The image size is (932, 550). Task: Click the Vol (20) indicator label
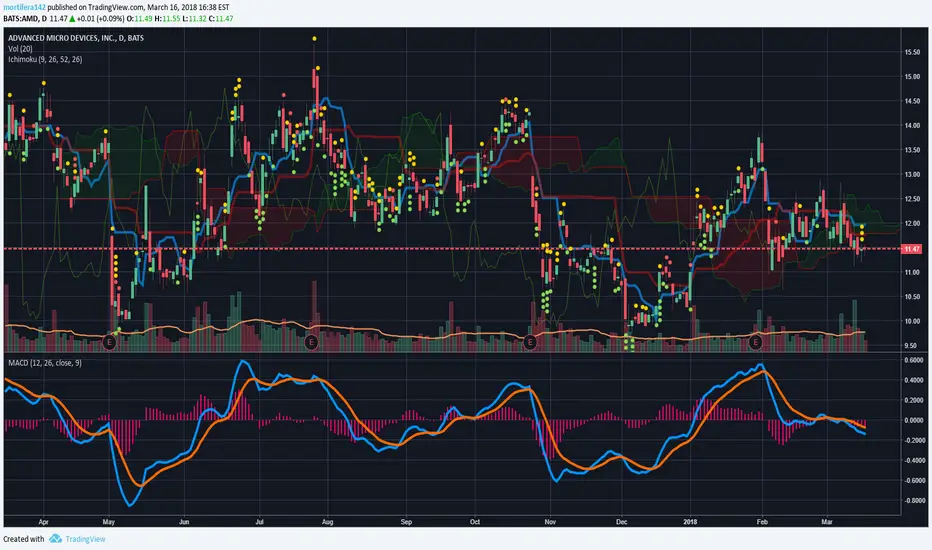pyautogui.click(x=20, y=49)
